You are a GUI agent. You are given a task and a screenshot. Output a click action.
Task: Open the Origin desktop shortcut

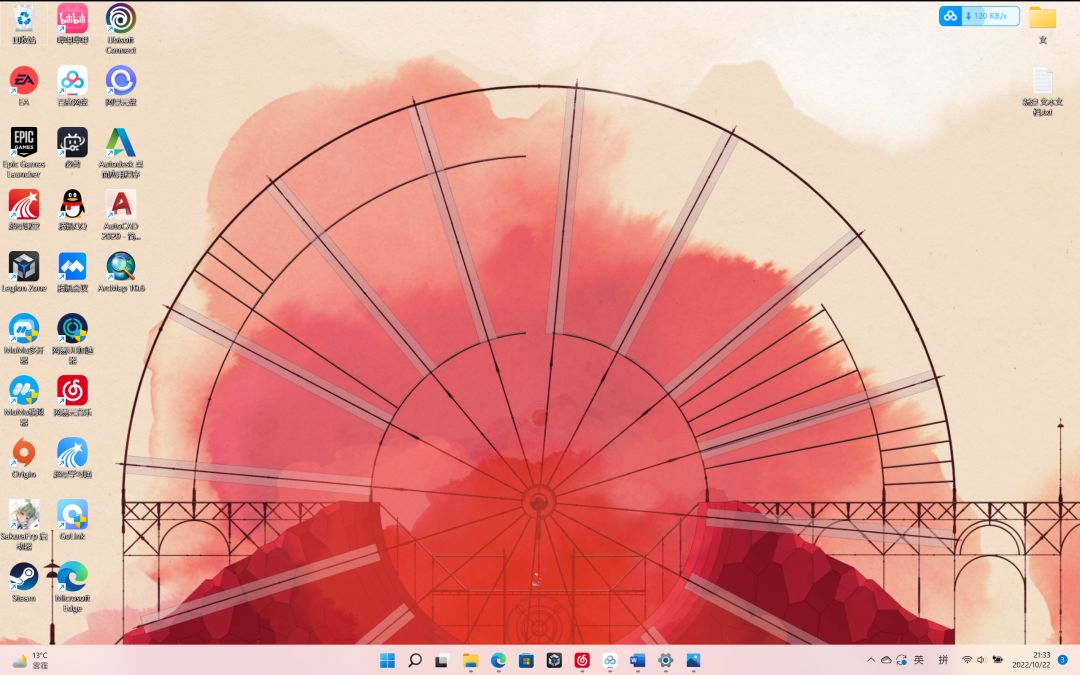click(23, 459)
